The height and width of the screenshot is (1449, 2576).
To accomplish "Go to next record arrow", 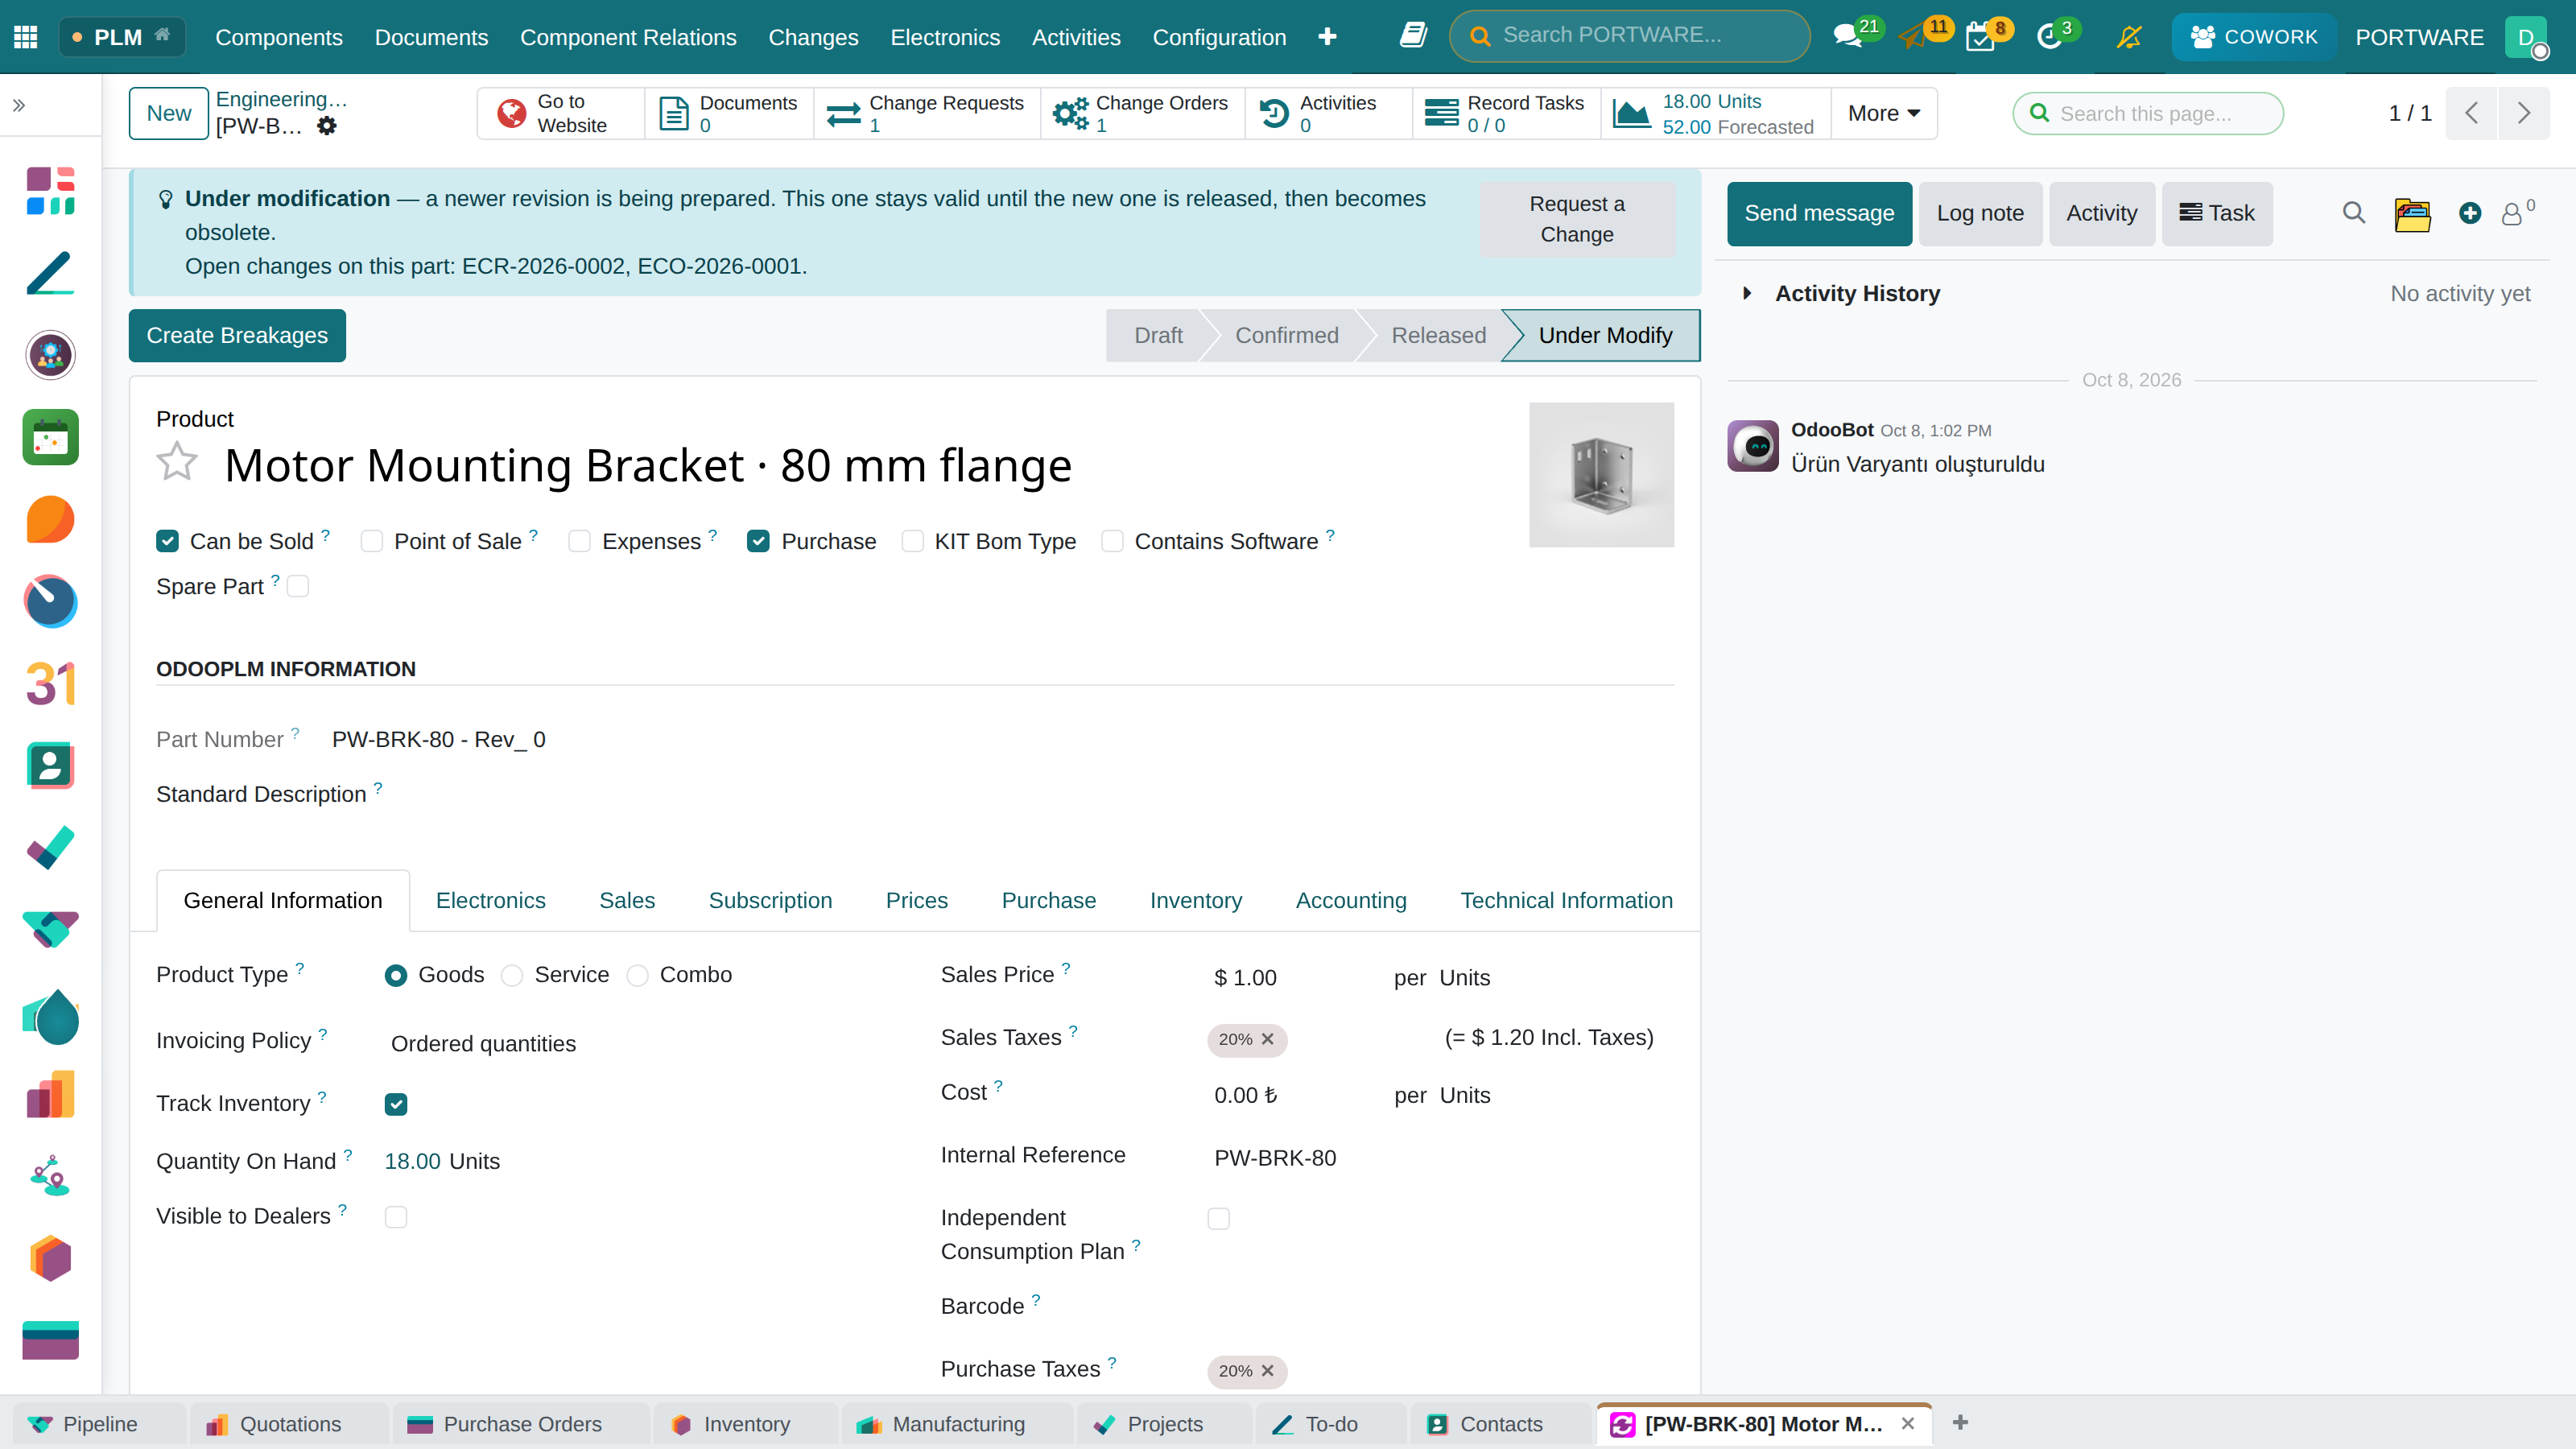I will pyautogui.click(x=2524, y=113).
